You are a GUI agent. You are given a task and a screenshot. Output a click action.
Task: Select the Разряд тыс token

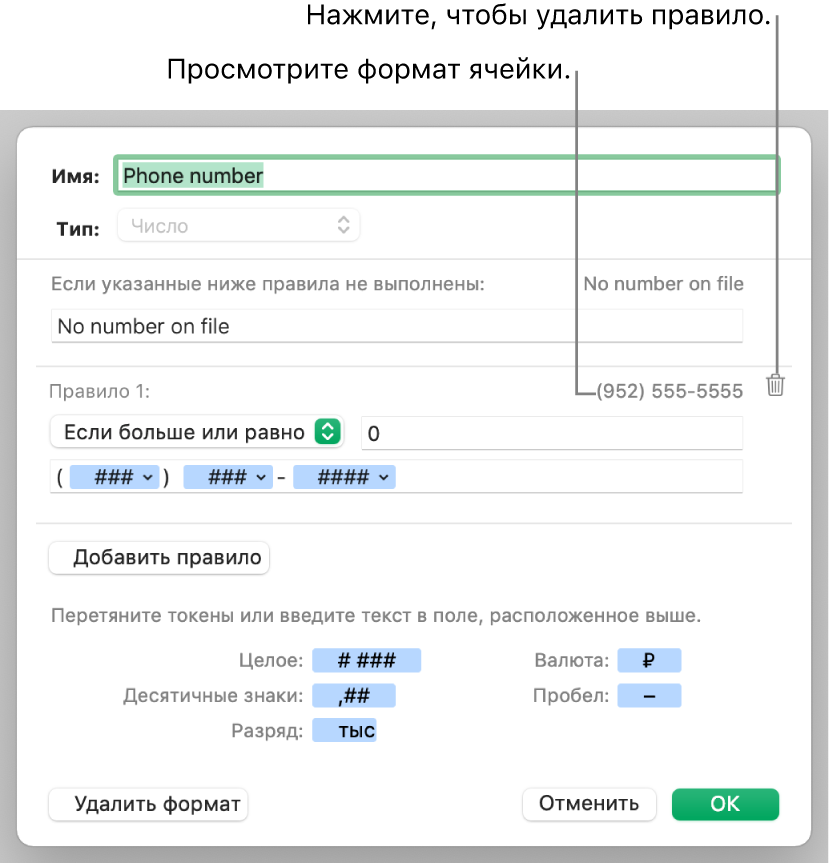pos(344,730)
